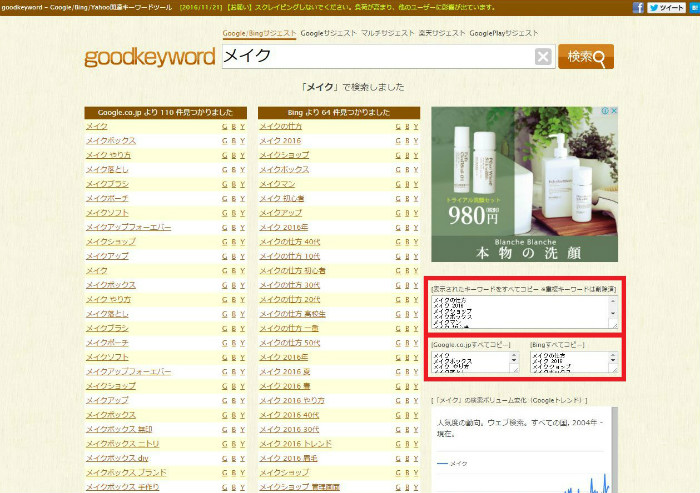This screenshot has width=700, height=493.
Task: Open Bing keyword メイク 2016 眉毛
Action: coord(288,458)
